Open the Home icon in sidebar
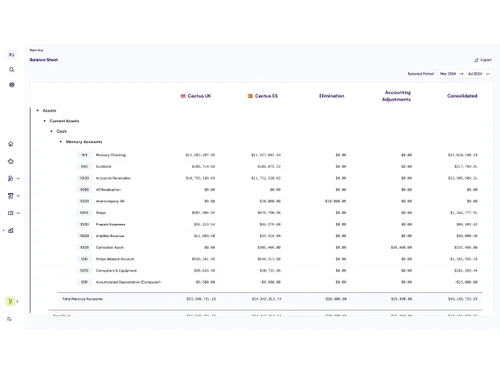 [x=11, y=144]
